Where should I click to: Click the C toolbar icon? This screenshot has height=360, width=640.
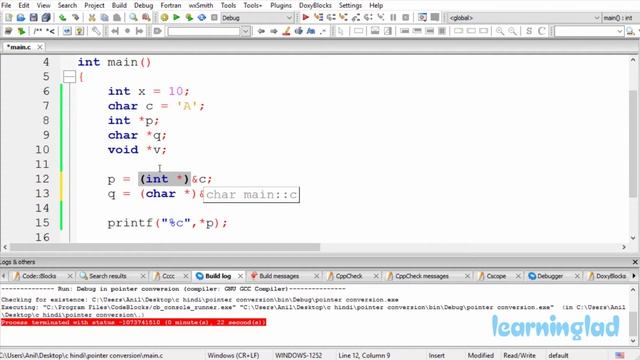(x=542, y=31)
